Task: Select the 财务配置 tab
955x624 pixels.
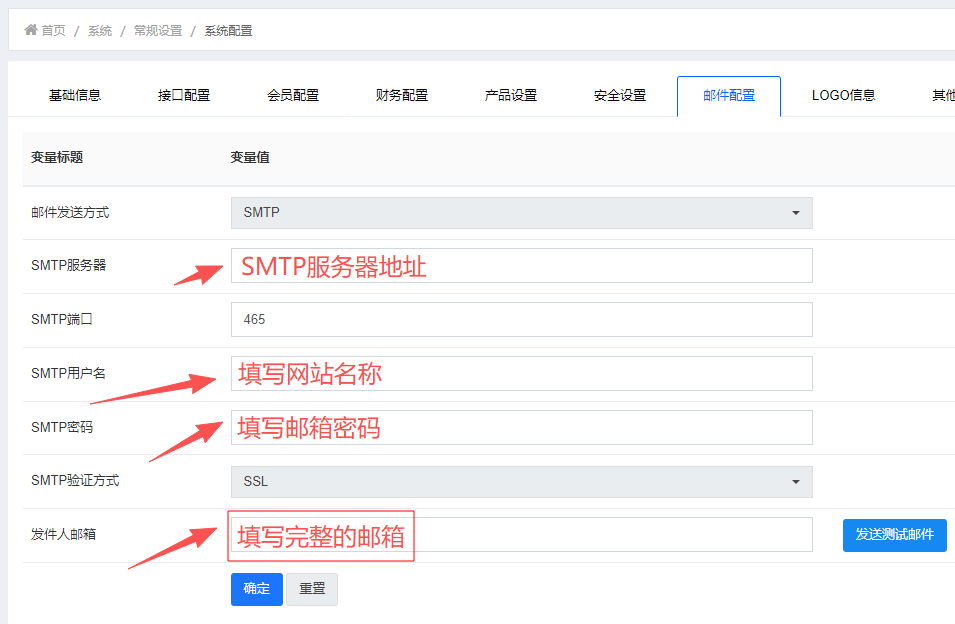Action: [x=402, y=96]
